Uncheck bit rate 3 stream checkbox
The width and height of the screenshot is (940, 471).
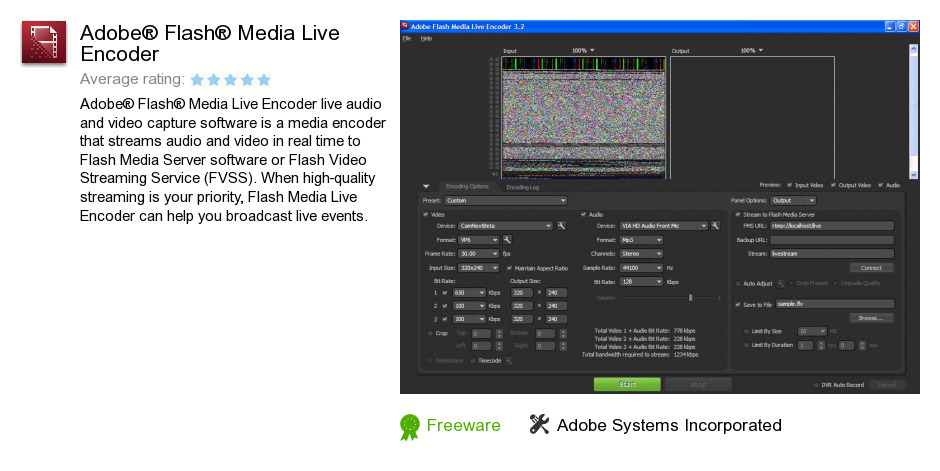(445, 319)
